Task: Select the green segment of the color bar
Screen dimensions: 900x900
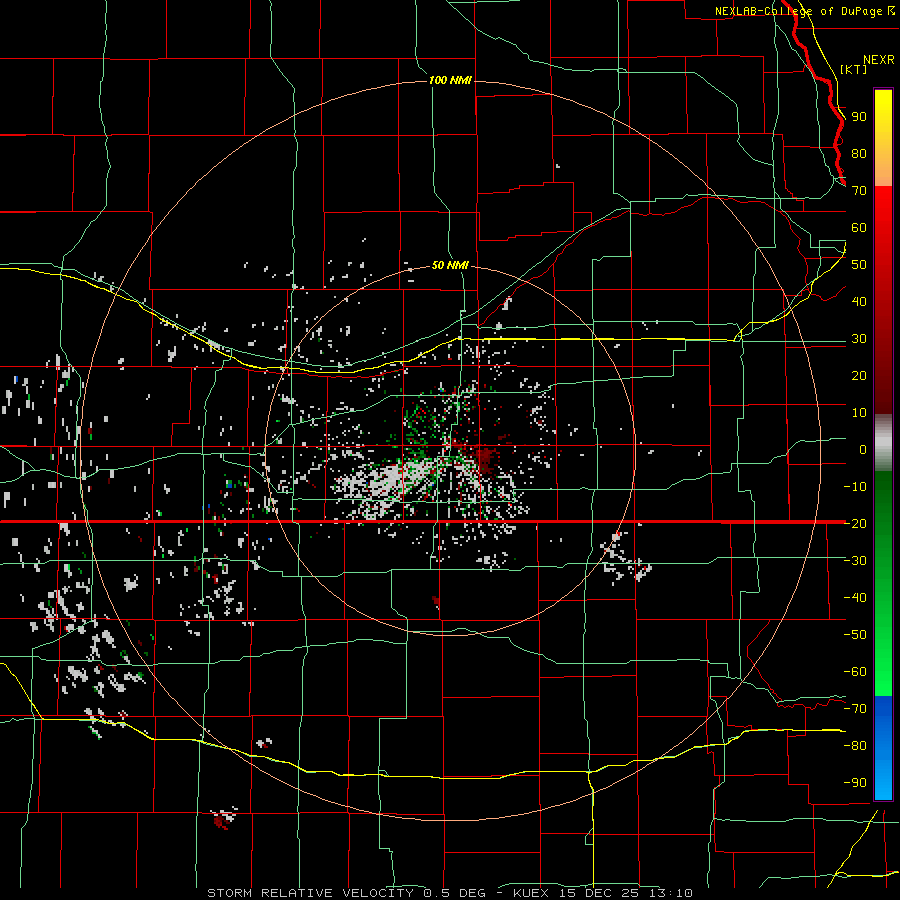Action: pyautogui.click(x=883, y=583)
